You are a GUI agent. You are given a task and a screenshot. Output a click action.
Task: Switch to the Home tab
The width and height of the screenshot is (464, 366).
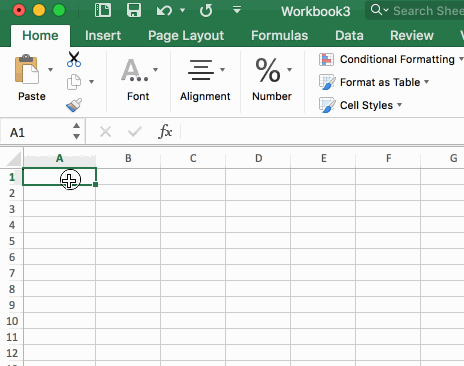tap(40, 35)
